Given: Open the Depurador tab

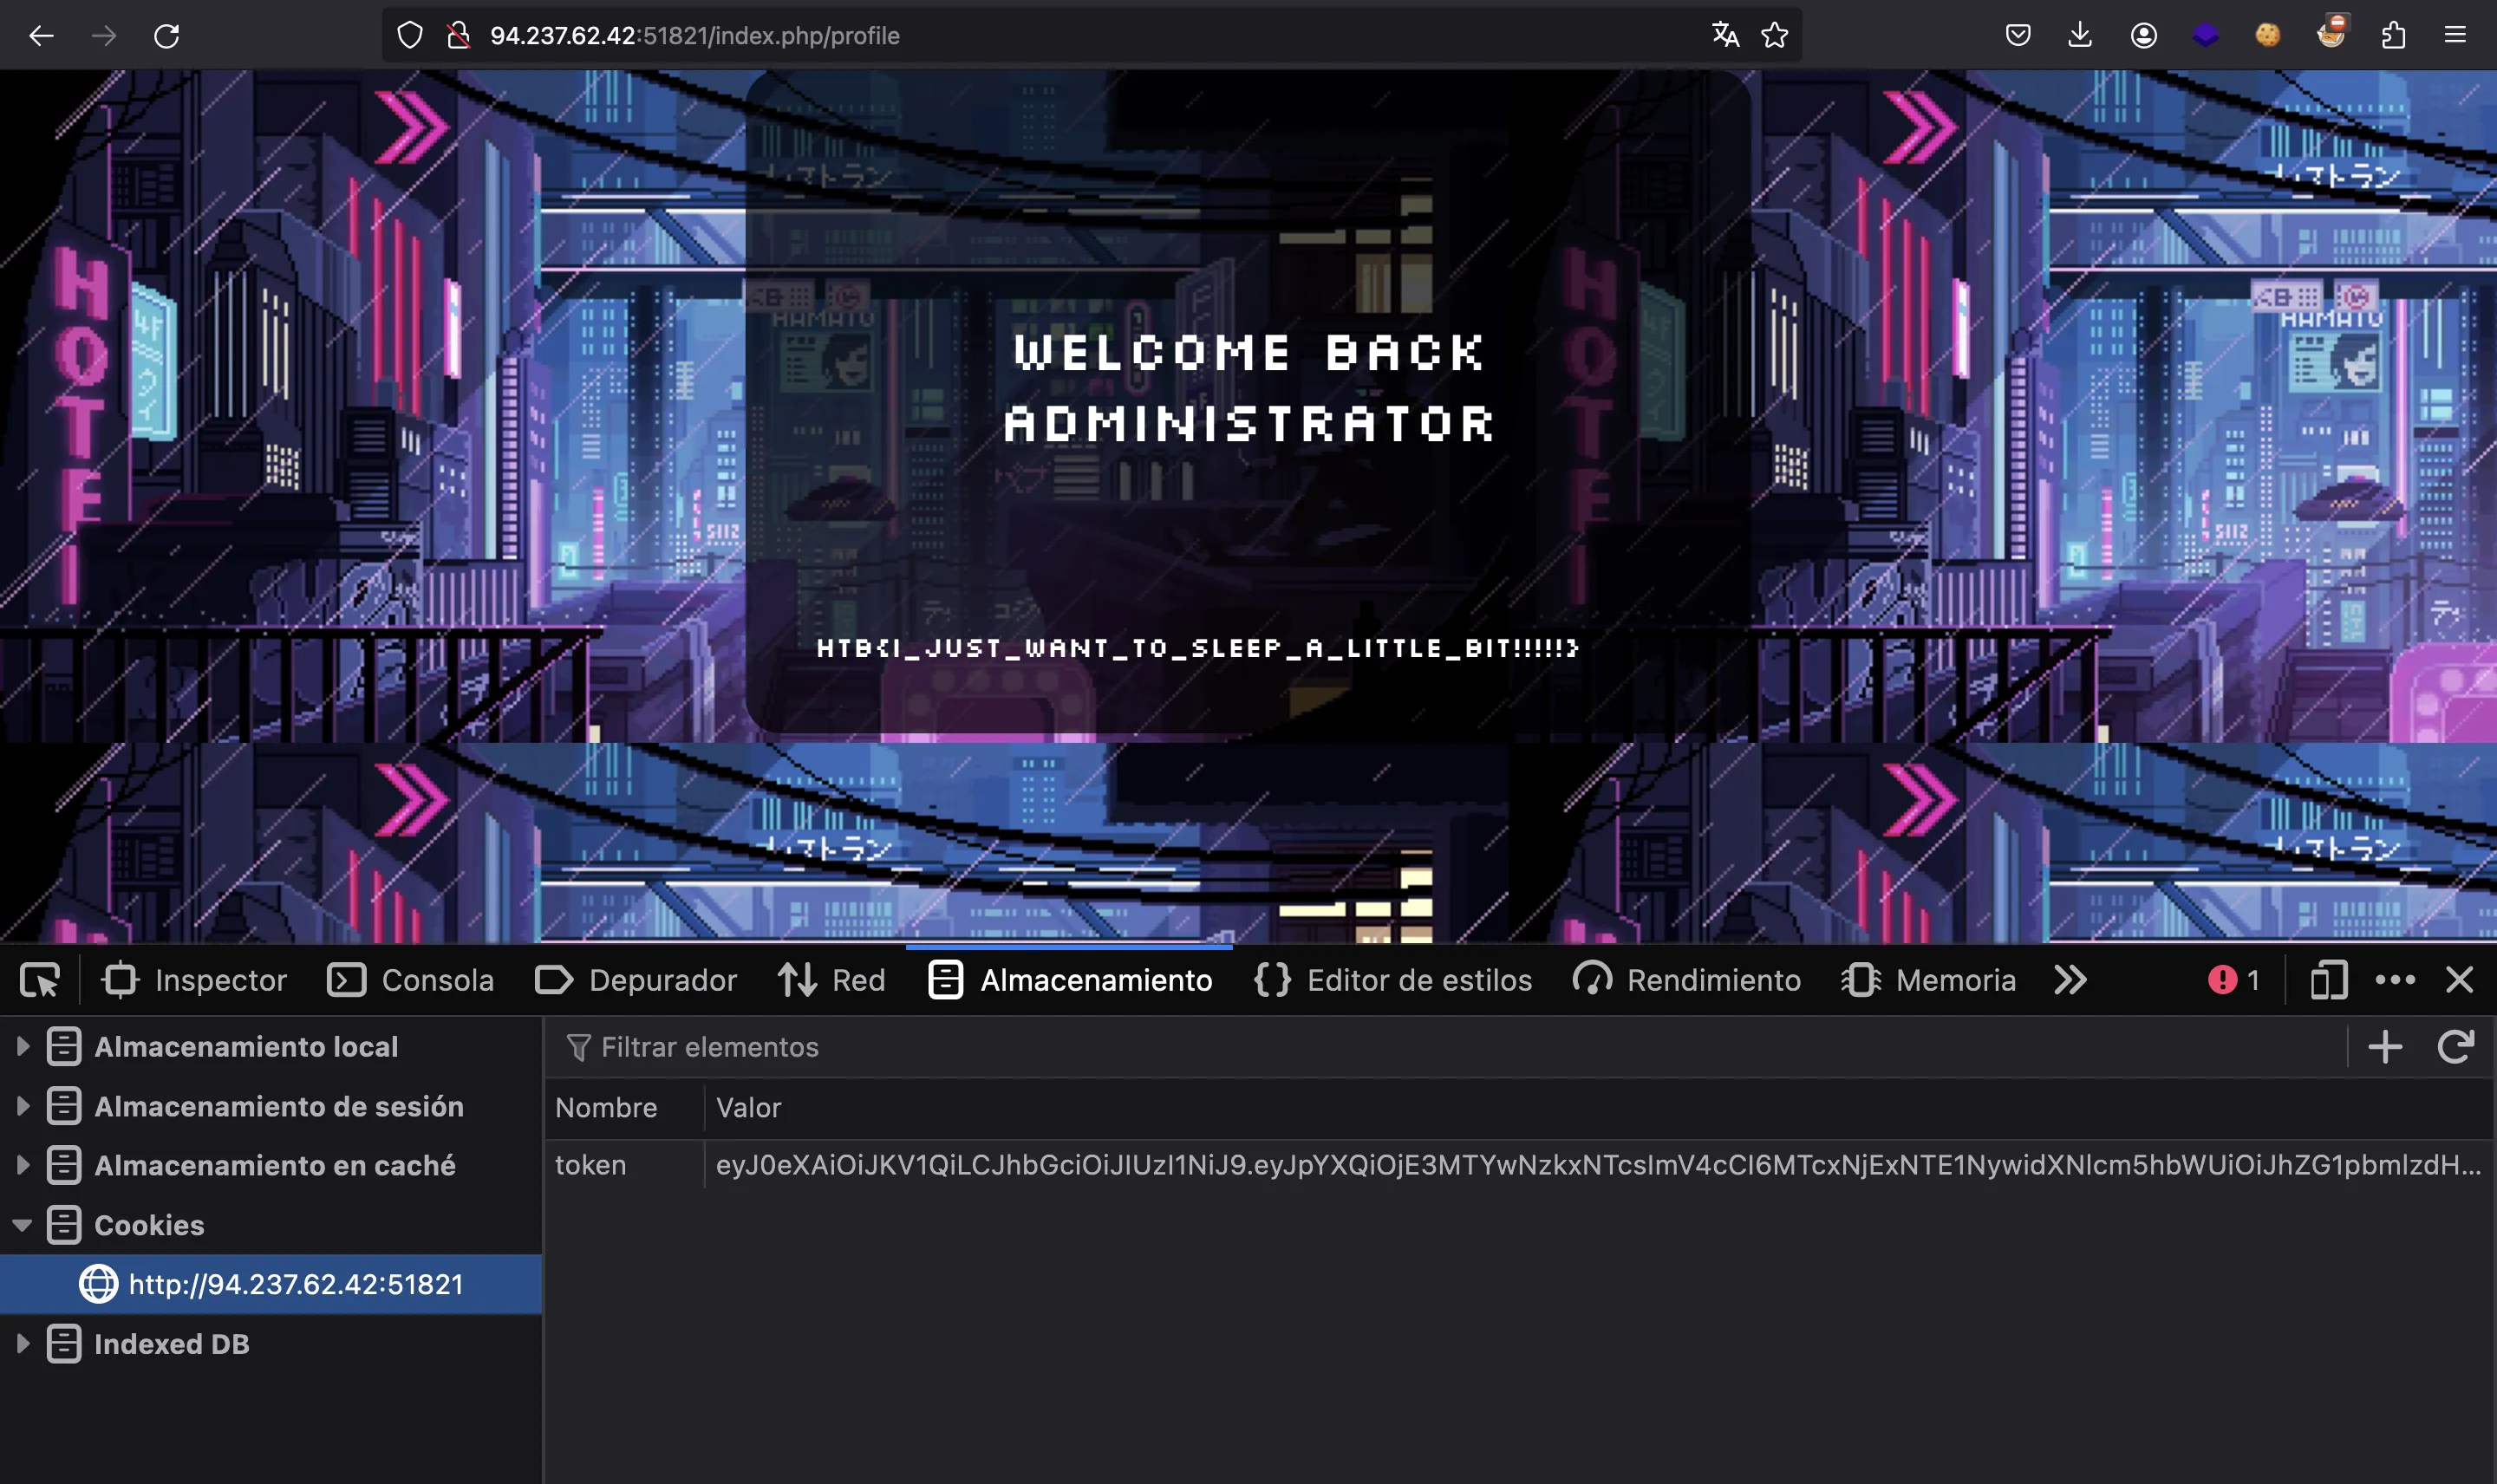Looking at the screenshot, I should point(636,980).
